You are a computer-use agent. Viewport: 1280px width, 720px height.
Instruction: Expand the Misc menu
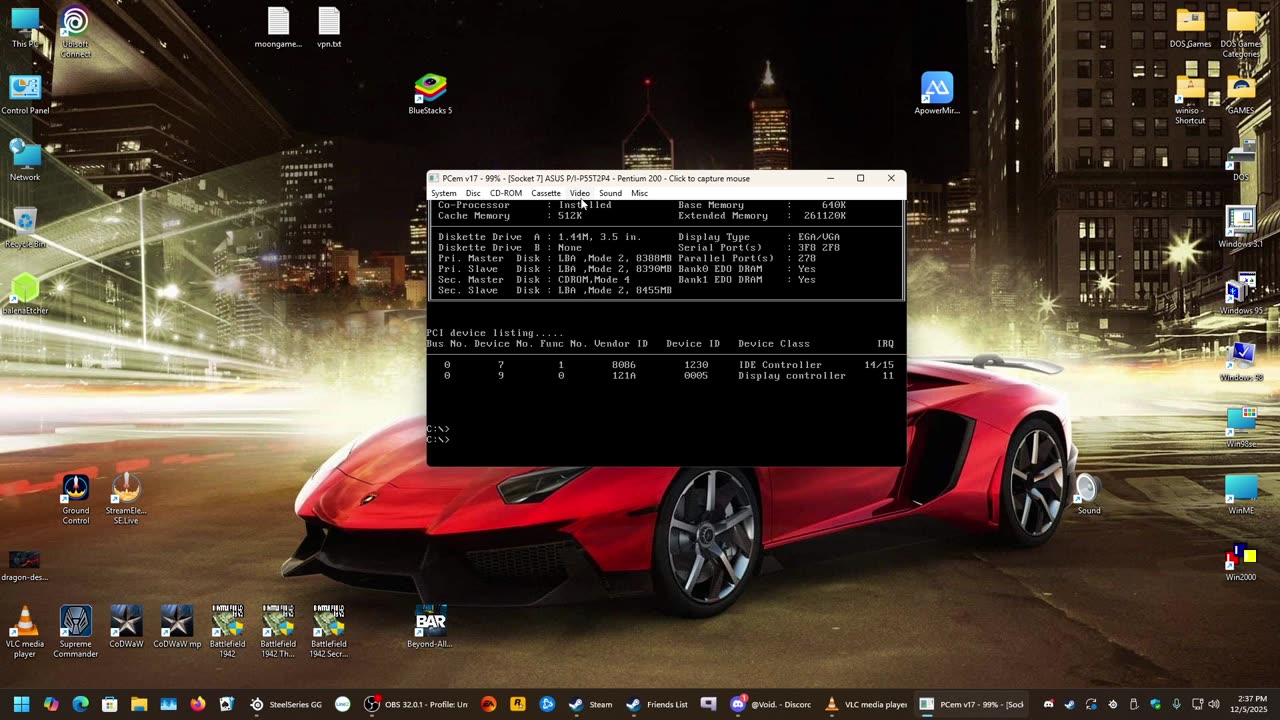tap(639, 193)
